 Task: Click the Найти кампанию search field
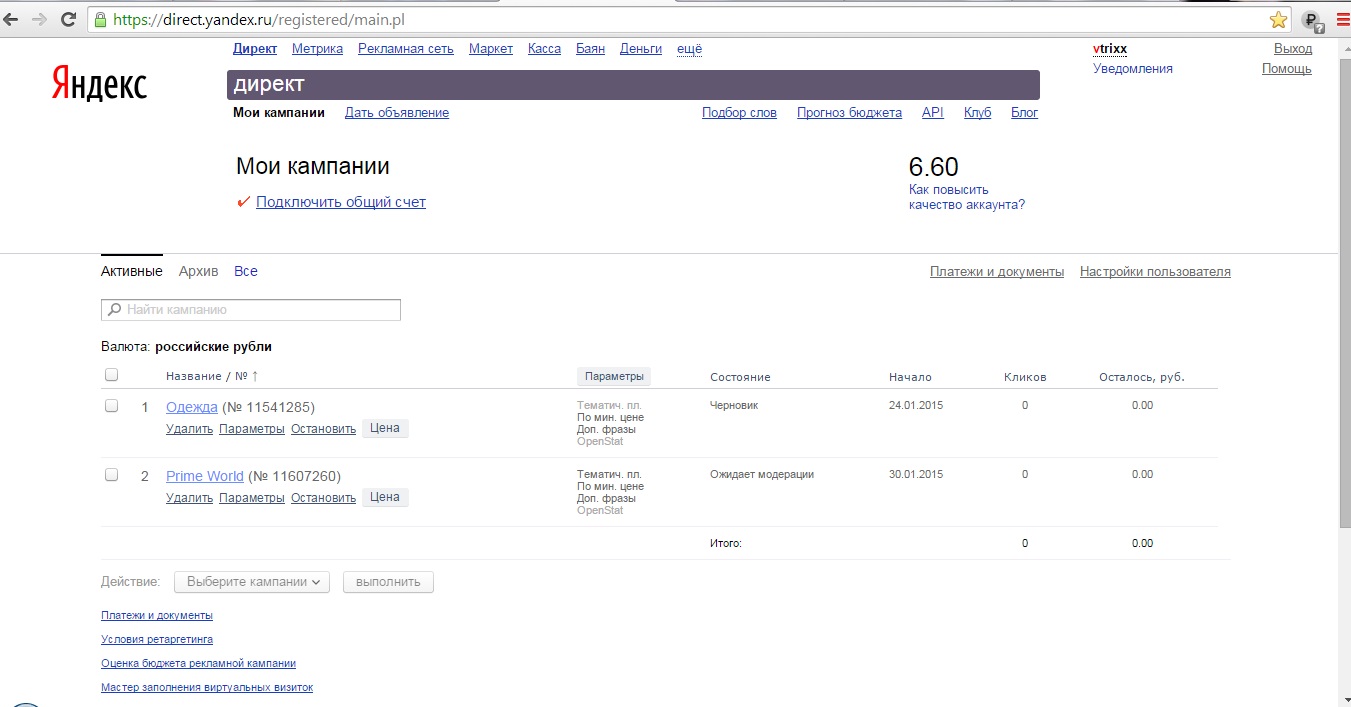coord(251,310)
